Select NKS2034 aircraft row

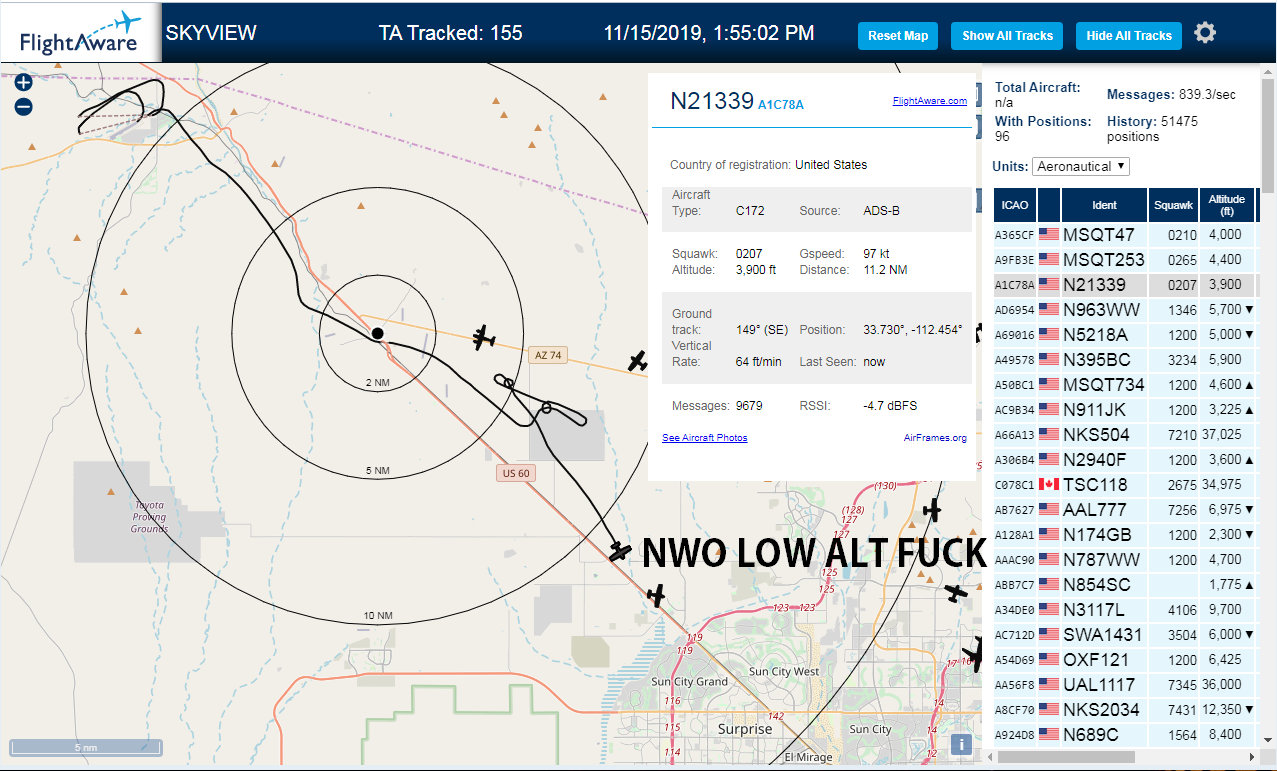(1127, 710)
